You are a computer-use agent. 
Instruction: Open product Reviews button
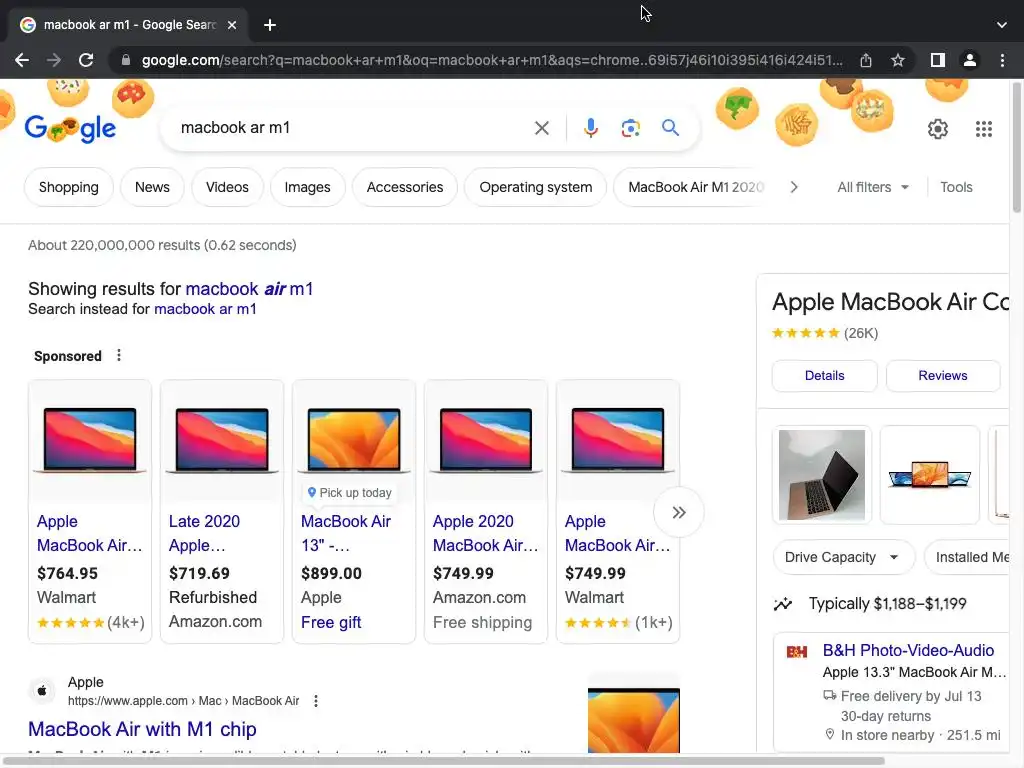pos(942,376)
